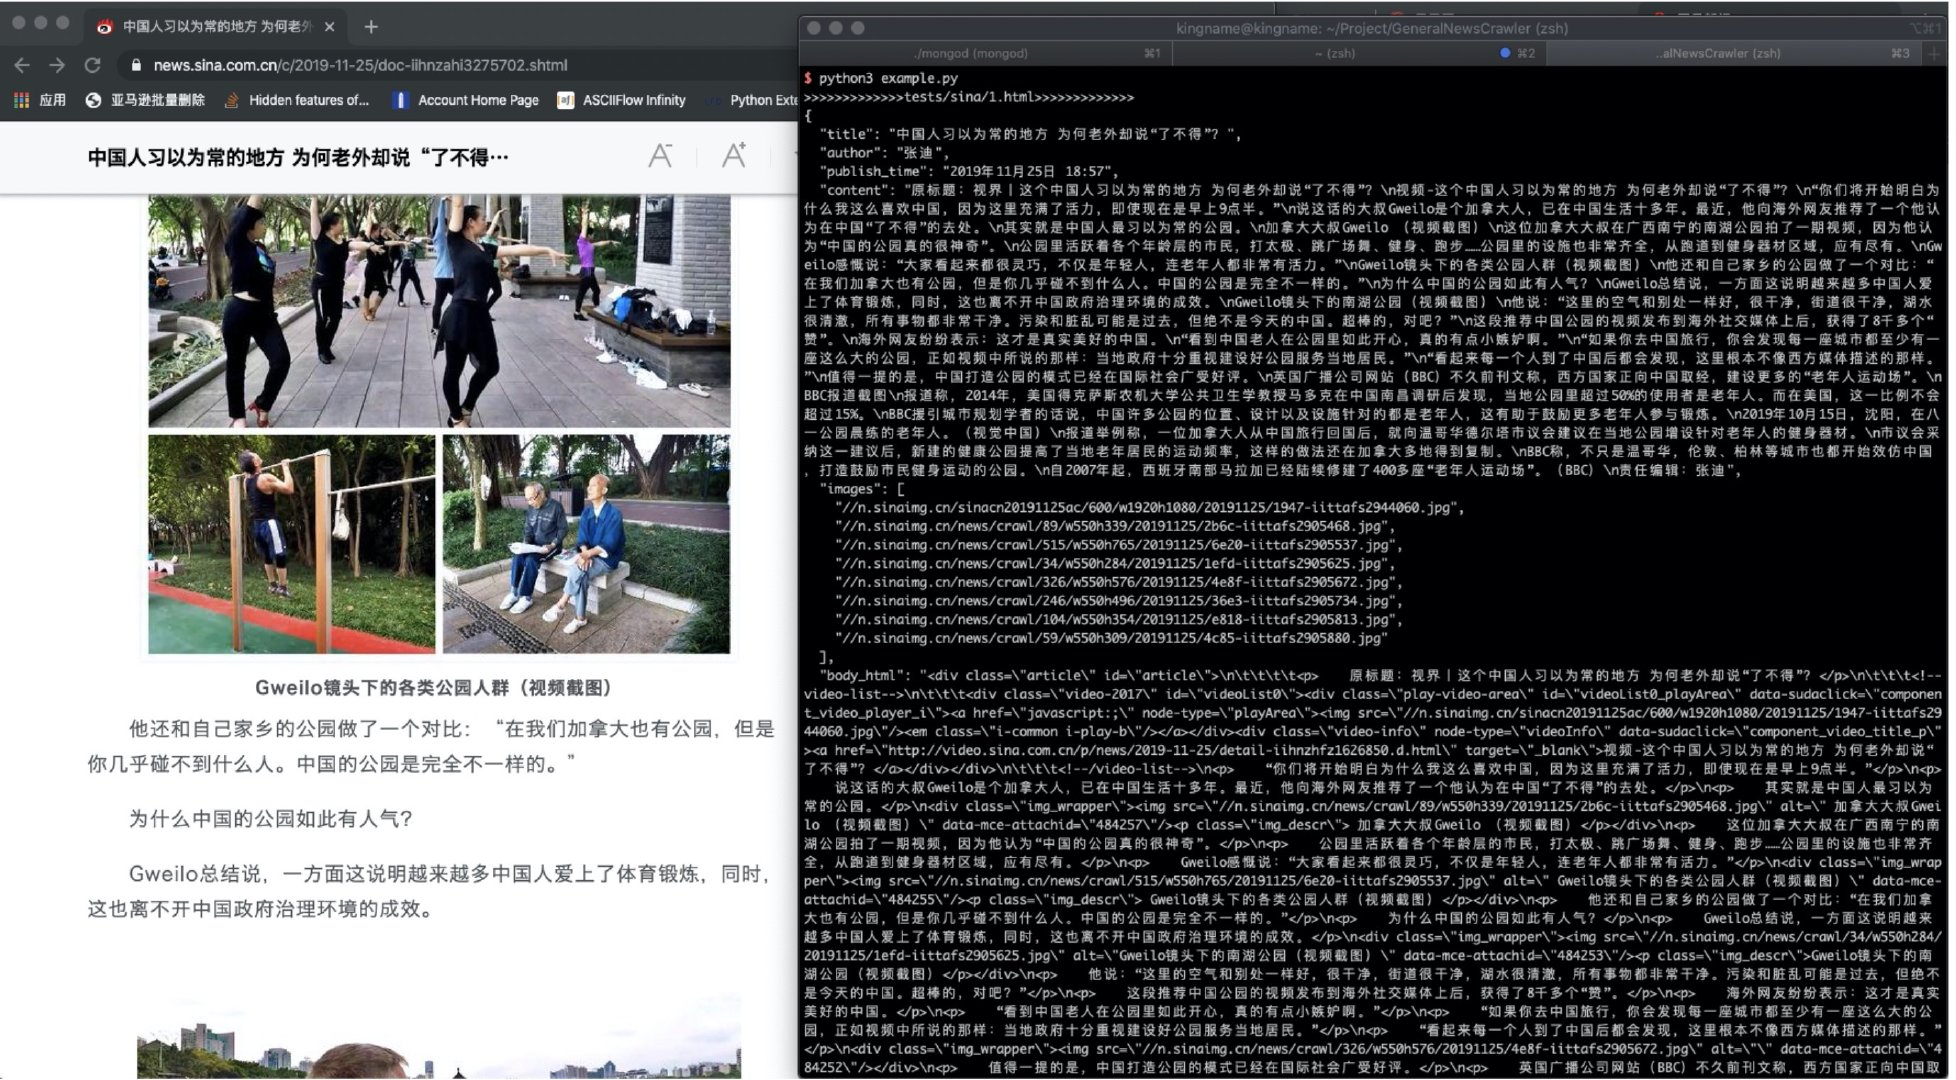The width and height of the screenshot is (1956, 1080).
Task: Open the ASCIIFlow Infinity bookmark
Action: 622,100
